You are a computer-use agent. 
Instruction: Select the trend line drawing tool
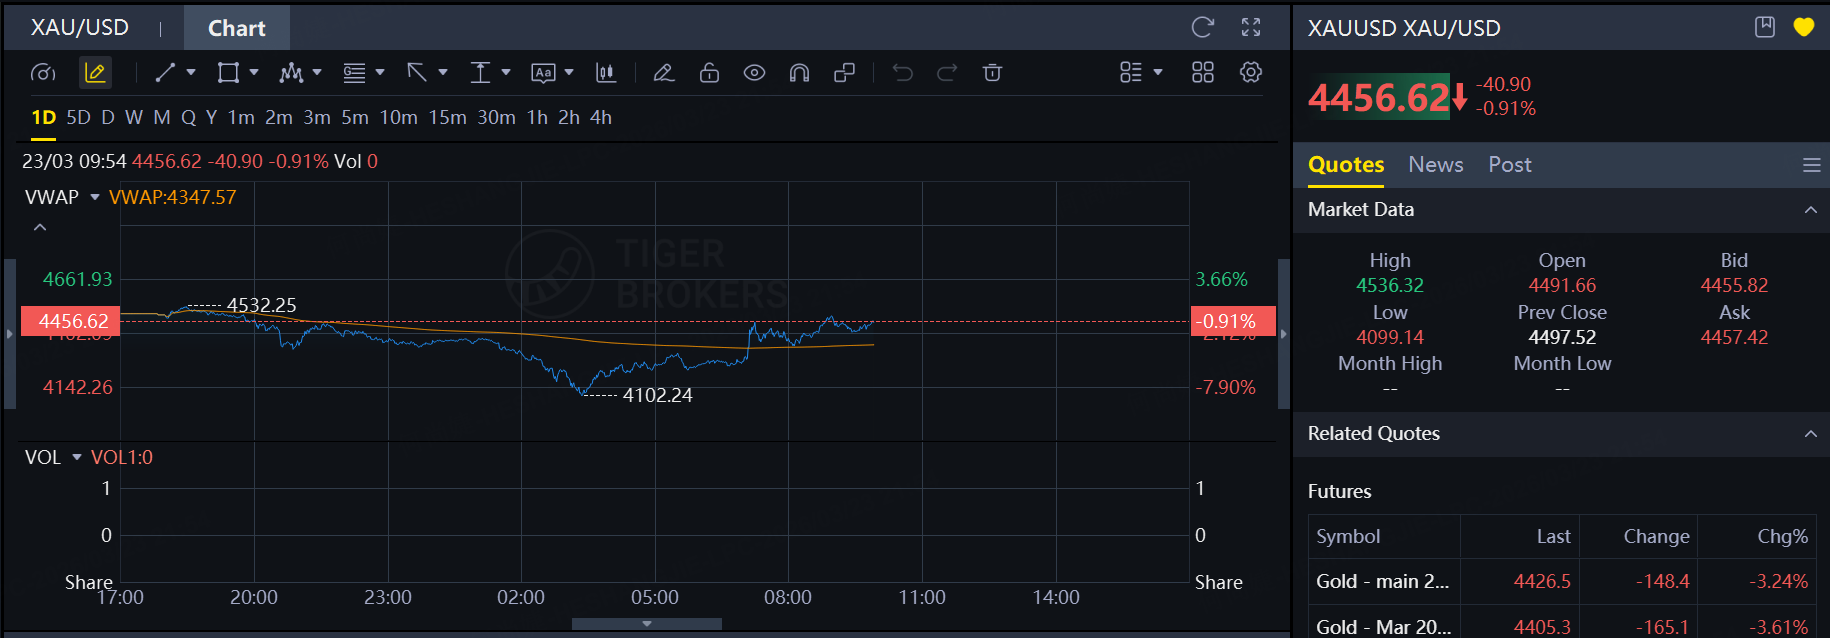pyautogui.click(x=166, y=72)
